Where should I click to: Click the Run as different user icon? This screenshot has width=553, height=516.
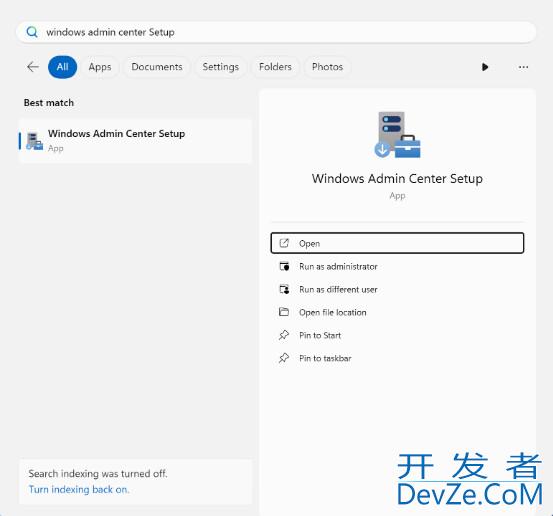tap(284, 289)
